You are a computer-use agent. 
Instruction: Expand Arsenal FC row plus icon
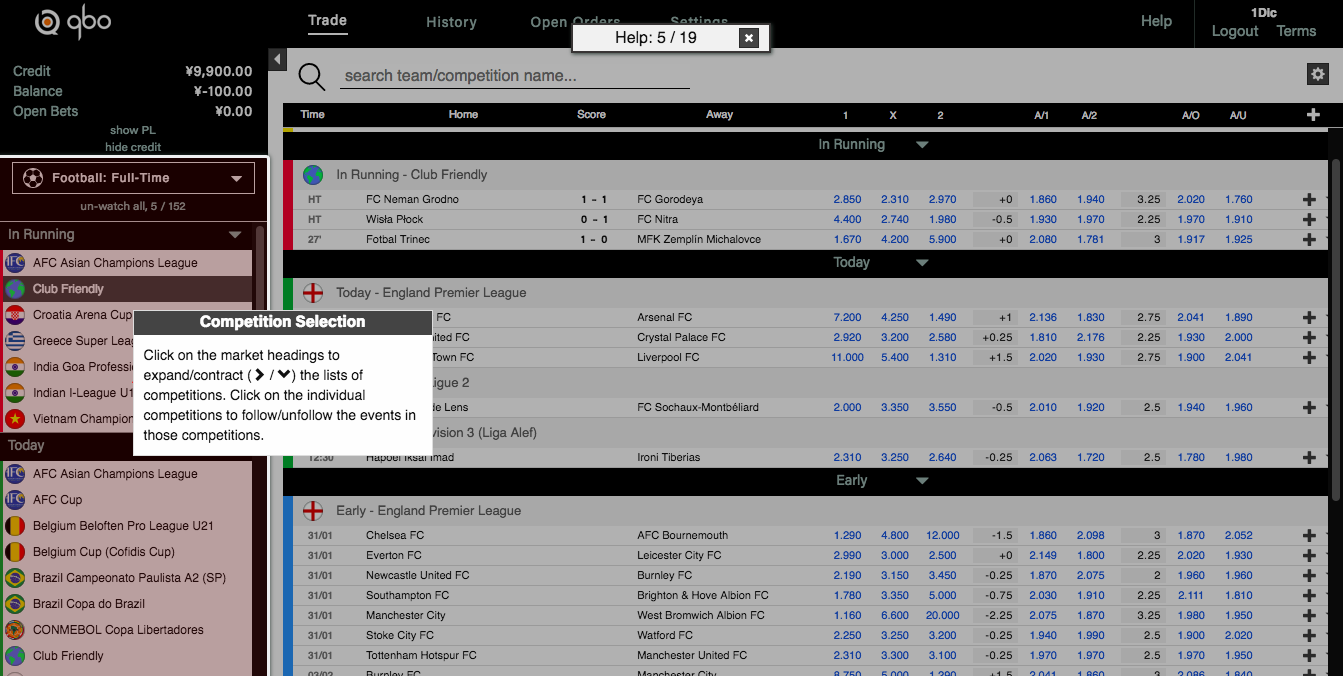click(1310, 318)
